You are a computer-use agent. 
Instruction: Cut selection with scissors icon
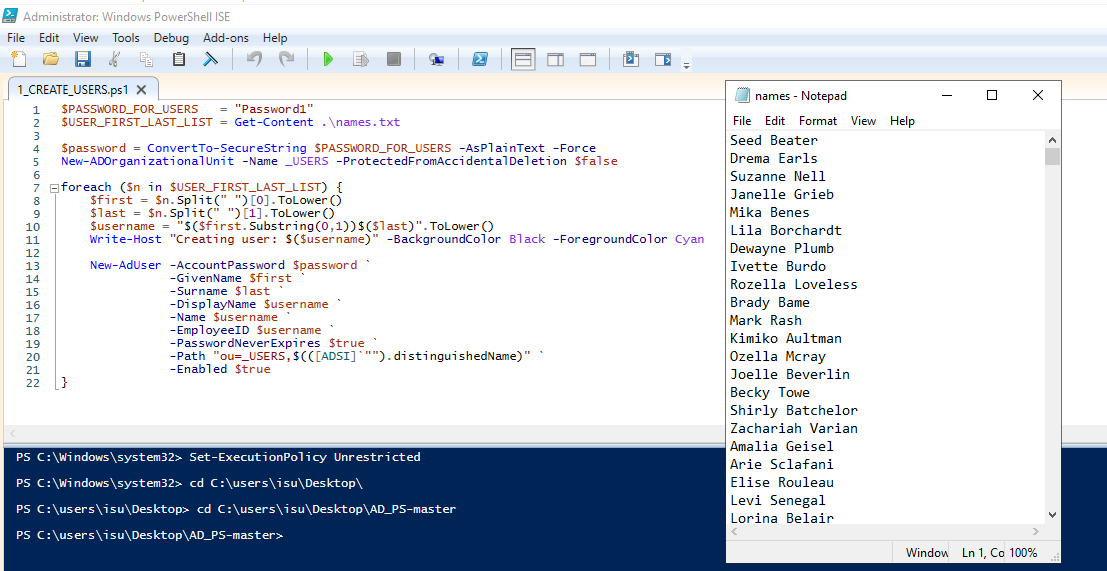point(114,59)
